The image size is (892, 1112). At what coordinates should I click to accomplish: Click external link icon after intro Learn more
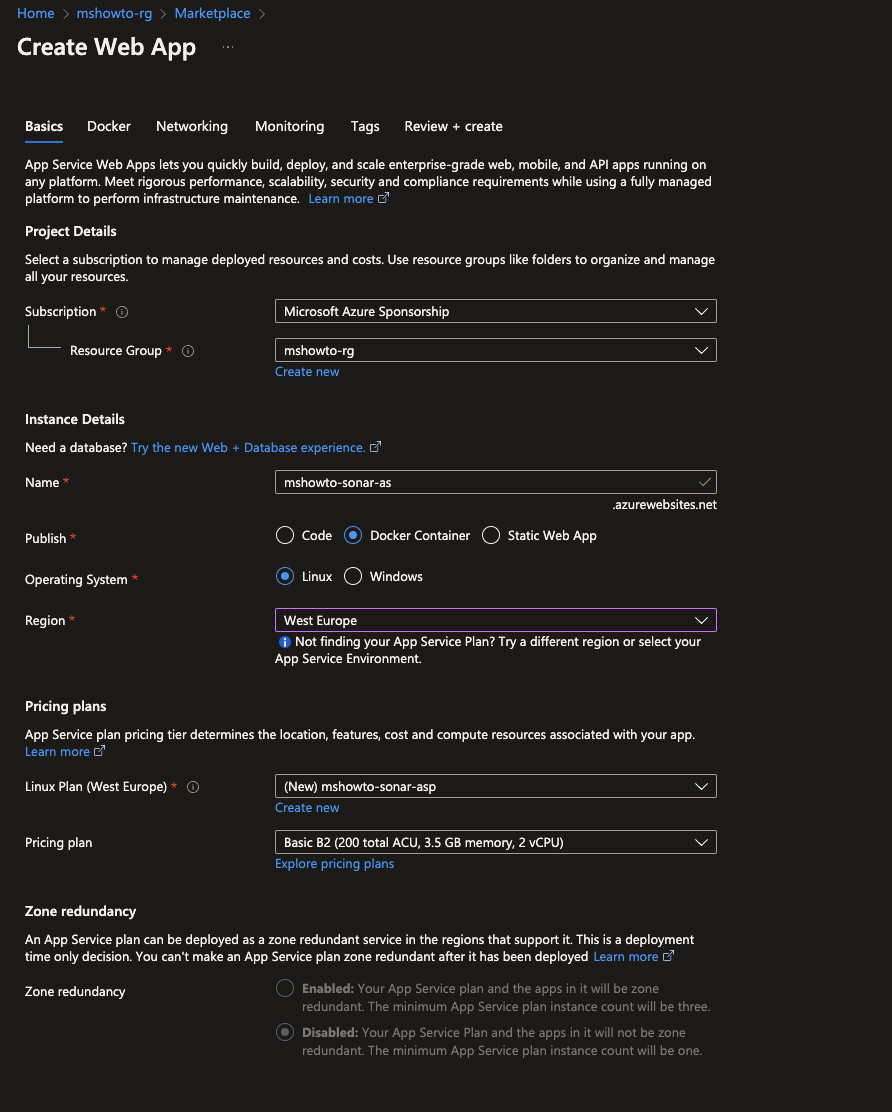click(x=384, y=199)
